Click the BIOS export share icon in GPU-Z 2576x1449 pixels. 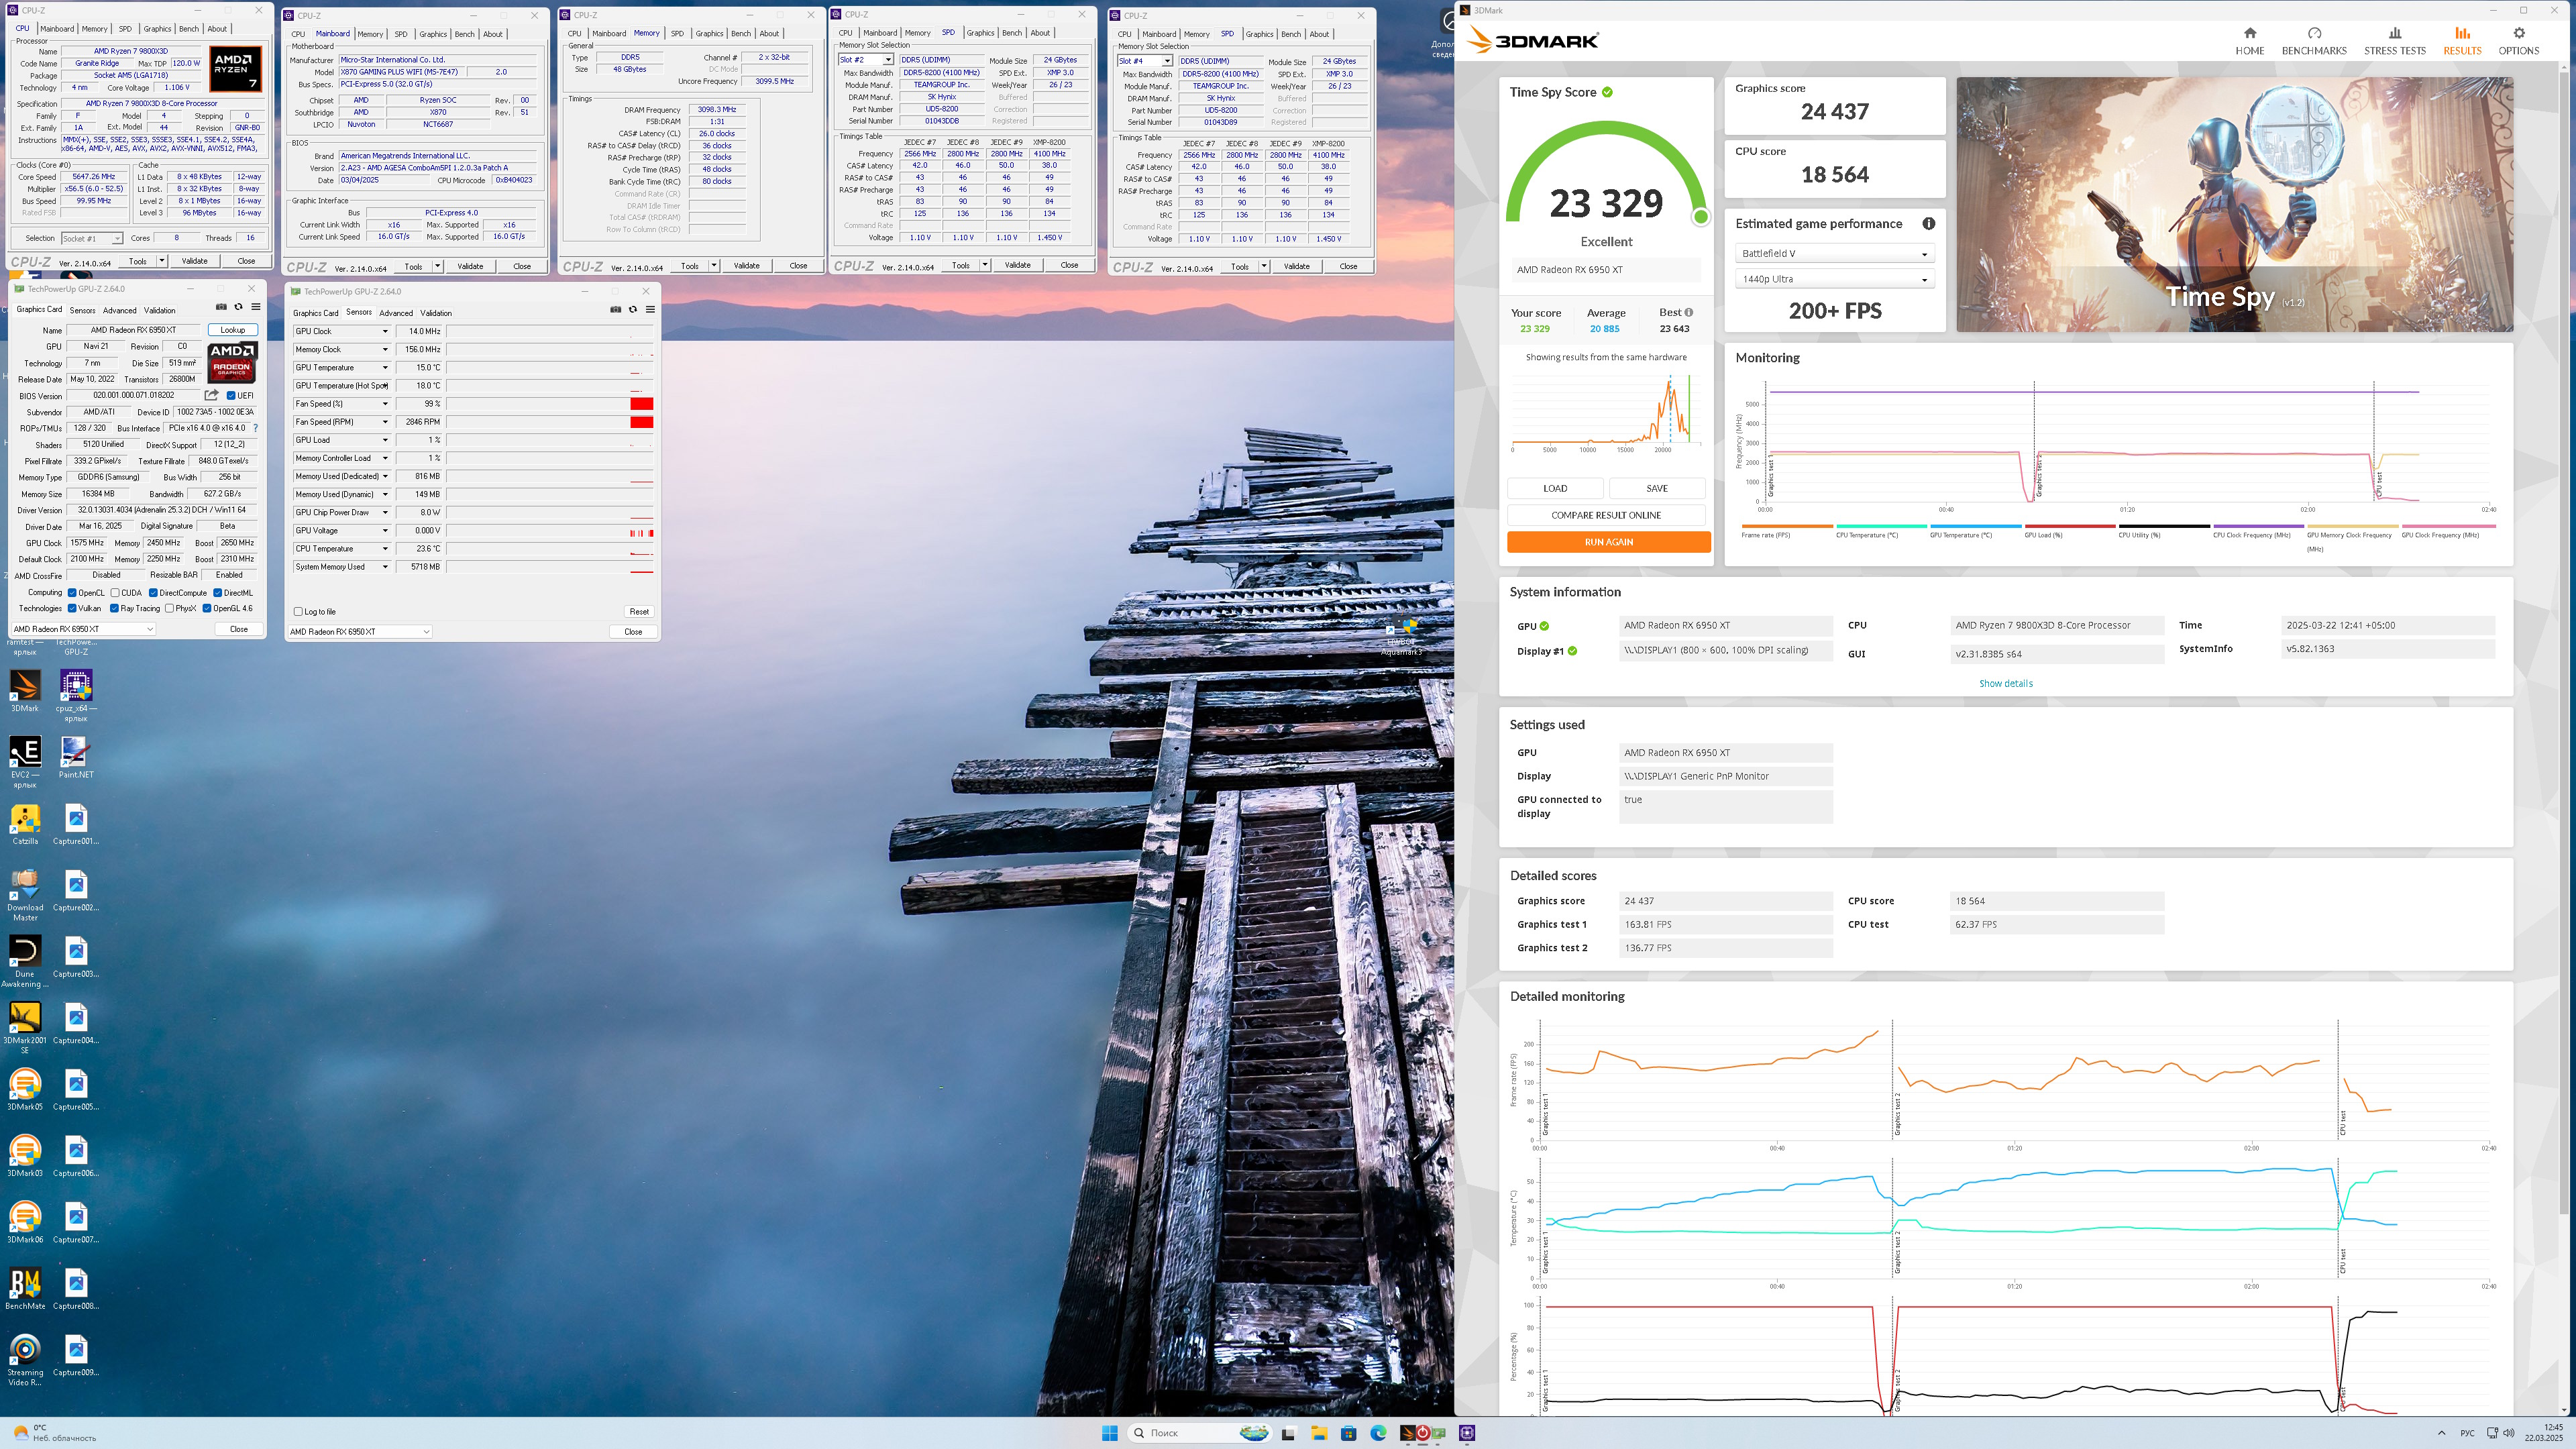(211, 395)
